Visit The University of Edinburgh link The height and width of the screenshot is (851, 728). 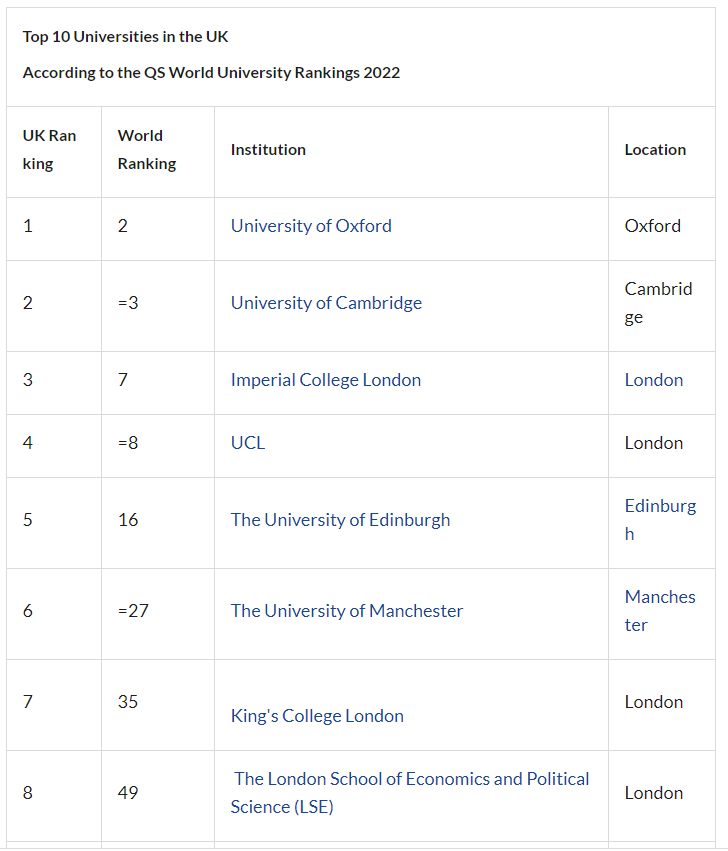(x=340, y=520)
